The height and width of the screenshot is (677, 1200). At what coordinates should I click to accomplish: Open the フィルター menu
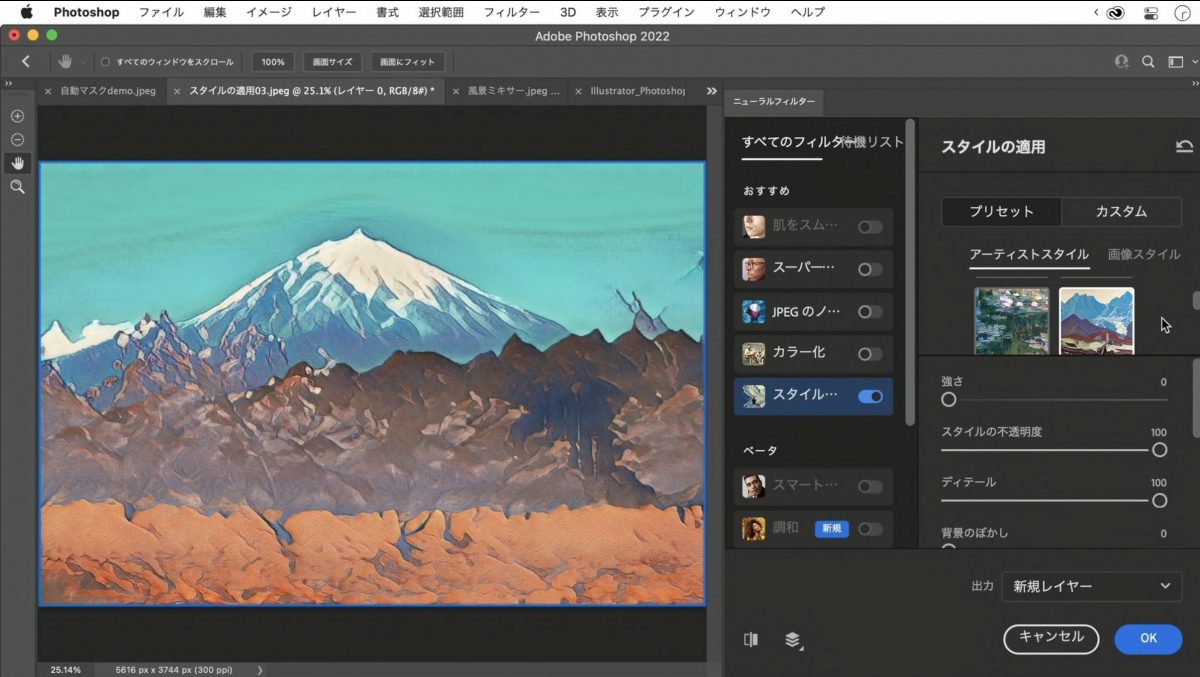click(511, 12)
